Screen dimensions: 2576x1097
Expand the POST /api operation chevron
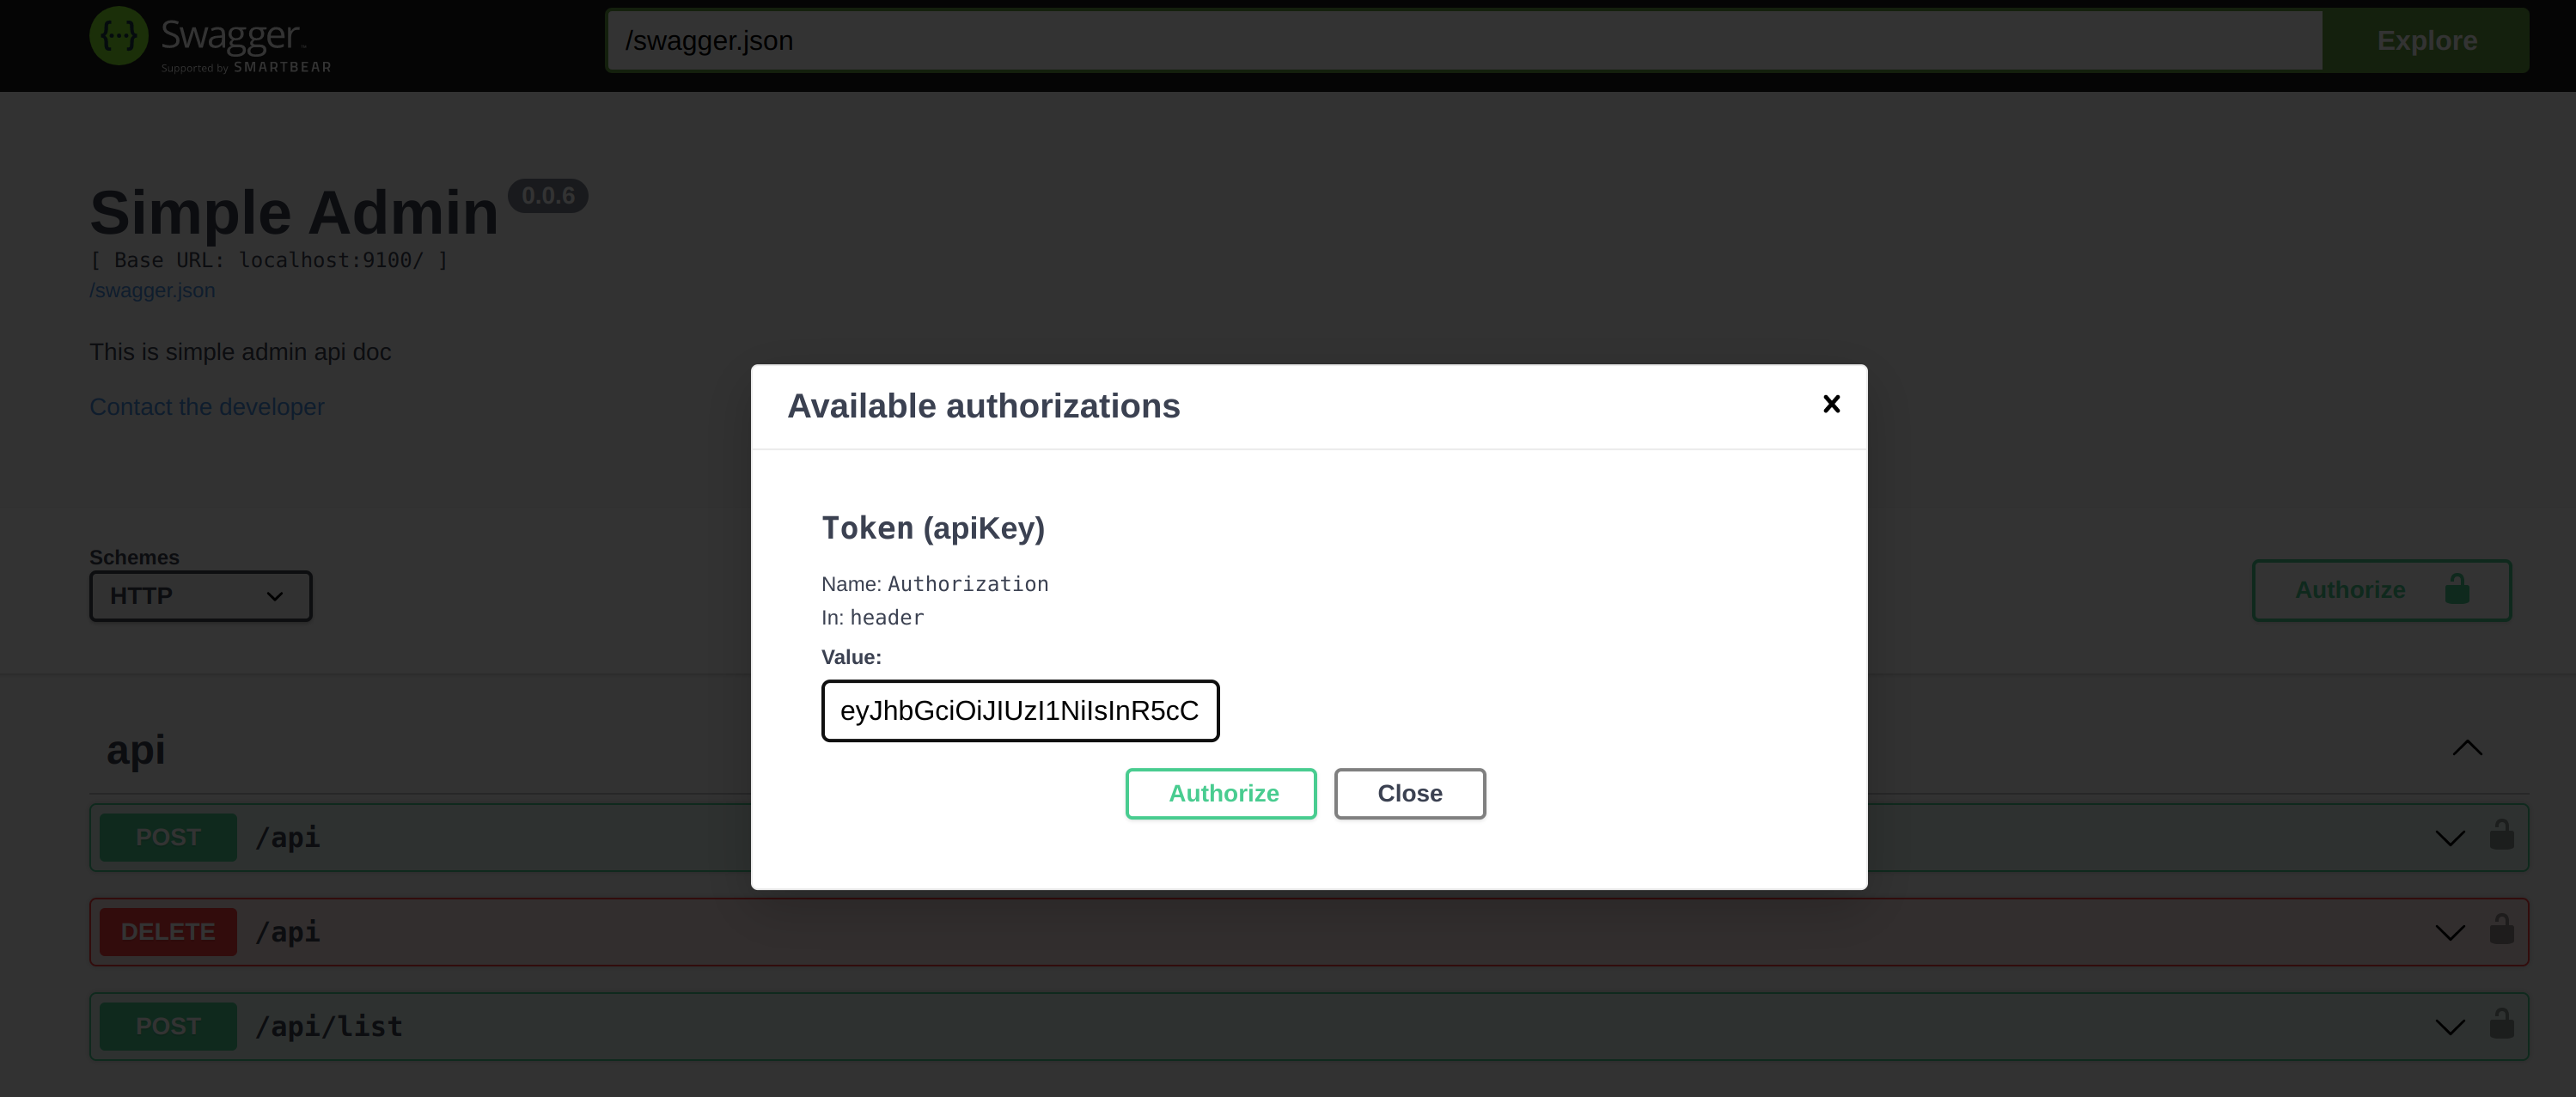pyautogui.click(x=2450, y=838)
